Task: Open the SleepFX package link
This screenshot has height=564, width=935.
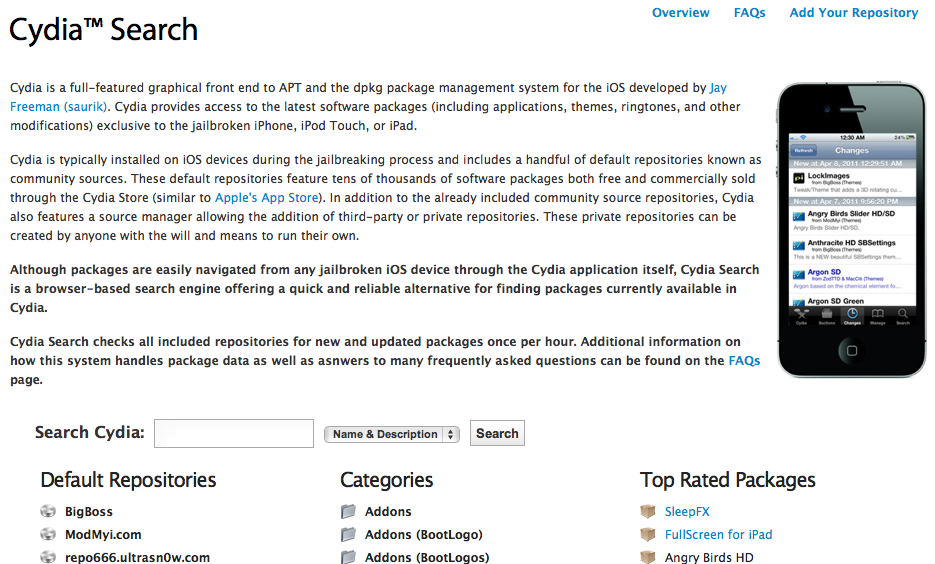Action: (x=687, y=512)
